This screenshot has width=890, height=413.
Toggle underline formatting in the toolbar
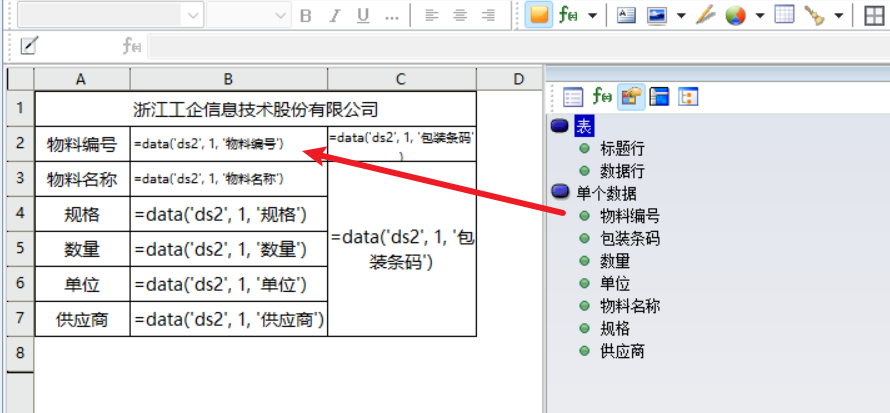click(x=363, y=16)
